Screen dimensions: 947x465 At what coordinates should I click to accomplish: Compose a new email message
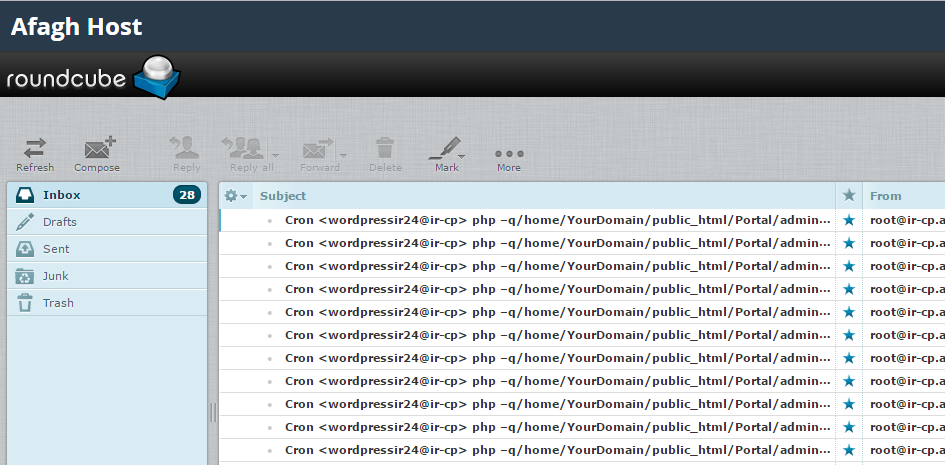pyautogui.click(x=97, y=155)
